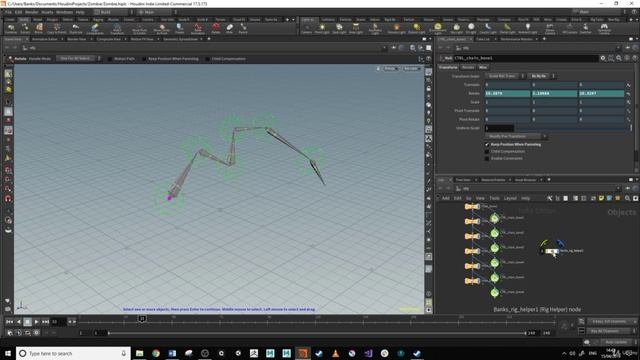Switch to the Animation Editor pane tab
Viewport: 640px width, 360px height.
pos(44,39)
